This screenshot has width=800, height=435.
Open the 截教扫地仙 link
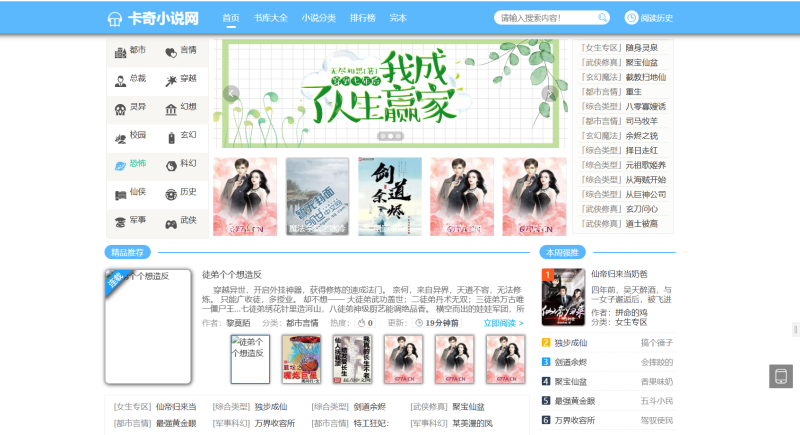[x=646, y=77]
